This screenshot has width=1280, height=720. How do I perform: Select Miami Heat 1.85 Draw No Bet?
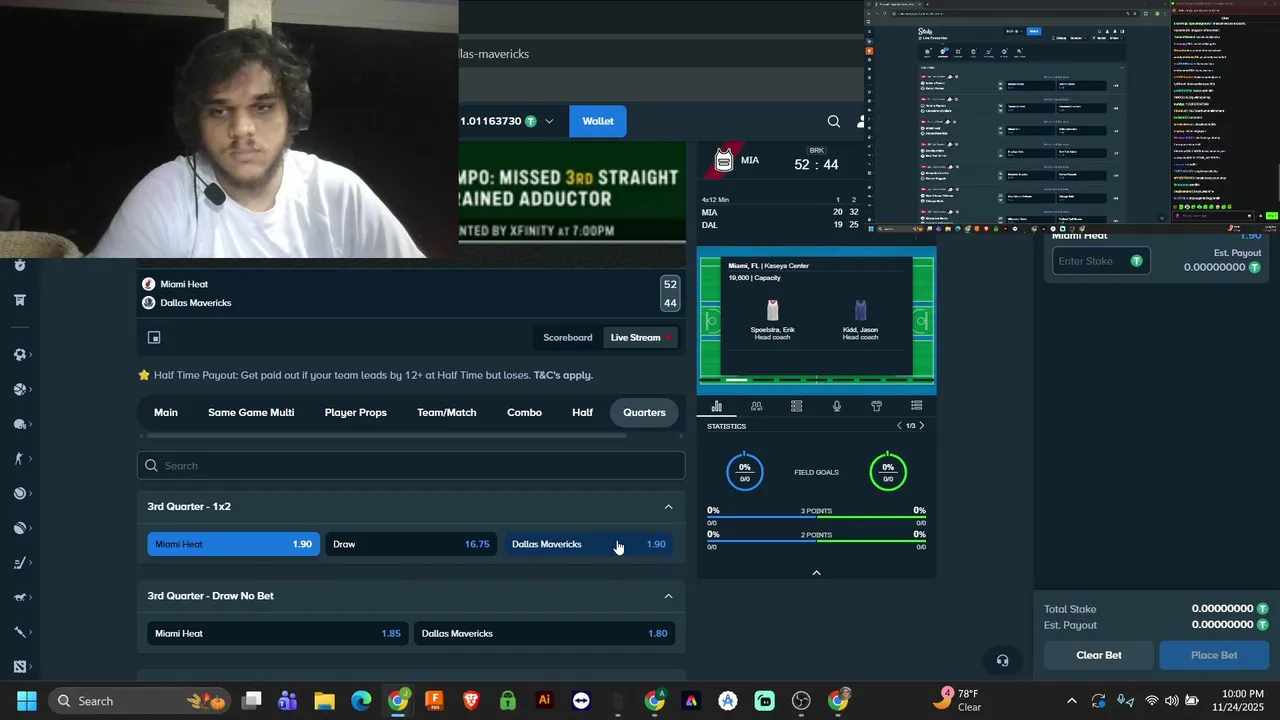point(277,633)
